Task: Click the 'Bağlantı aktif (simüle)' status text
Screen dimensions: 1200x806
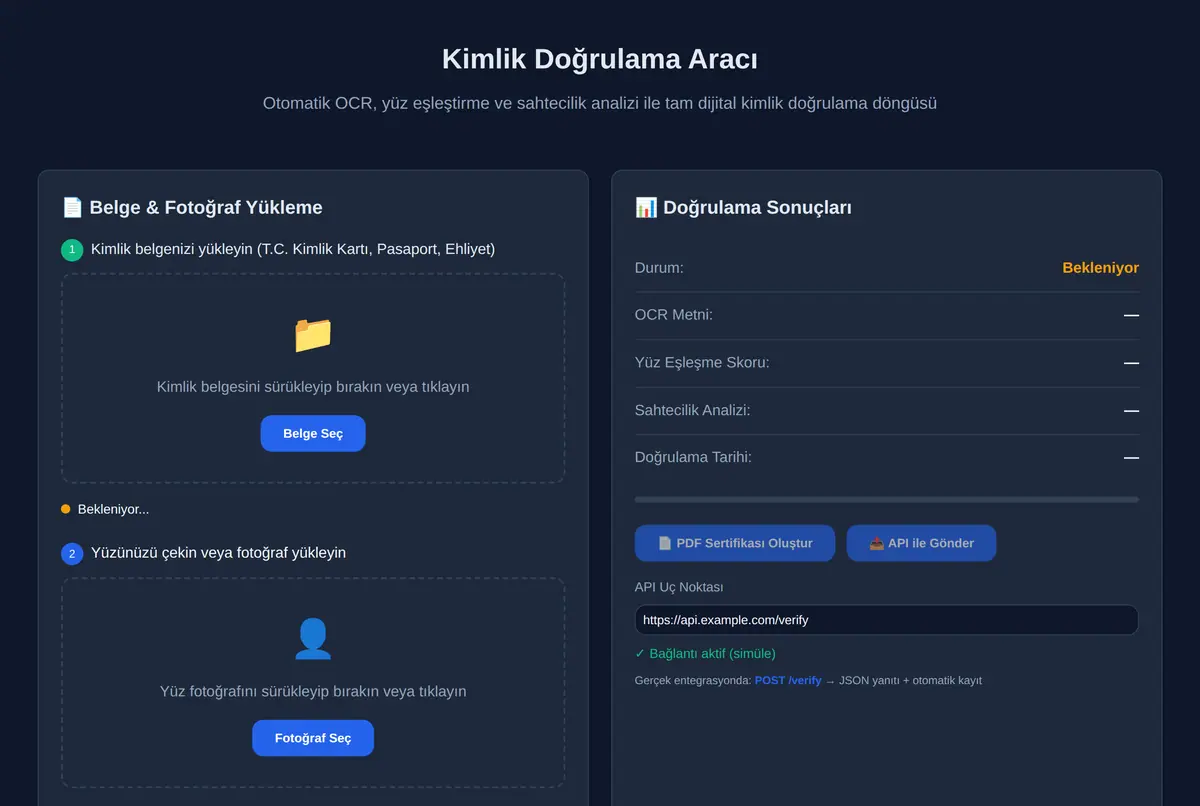Action: point(705,654)
